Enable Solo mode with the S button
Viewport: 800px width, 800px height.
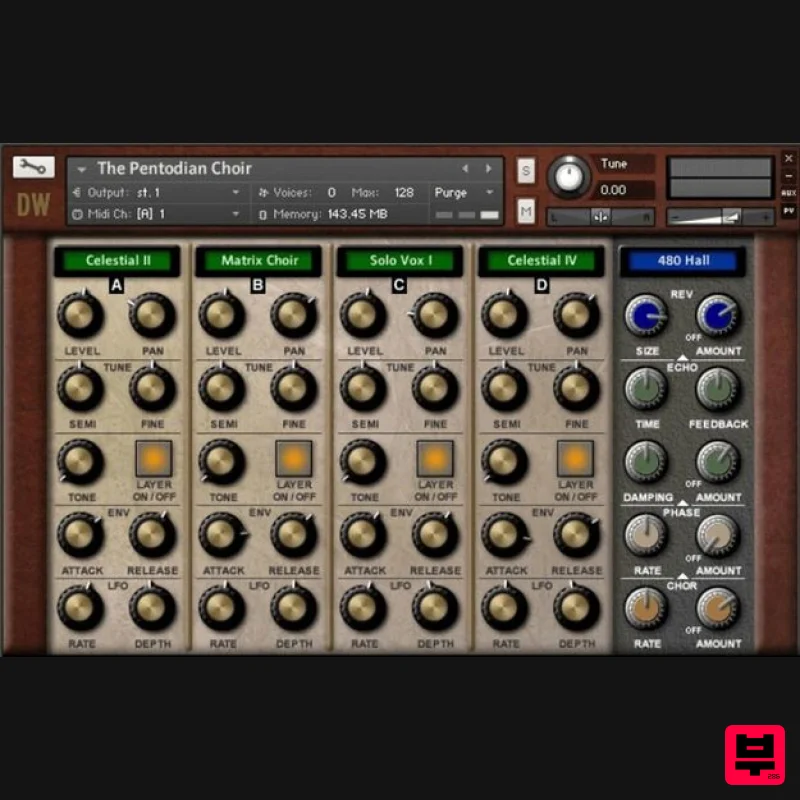[x=525, y=171]
